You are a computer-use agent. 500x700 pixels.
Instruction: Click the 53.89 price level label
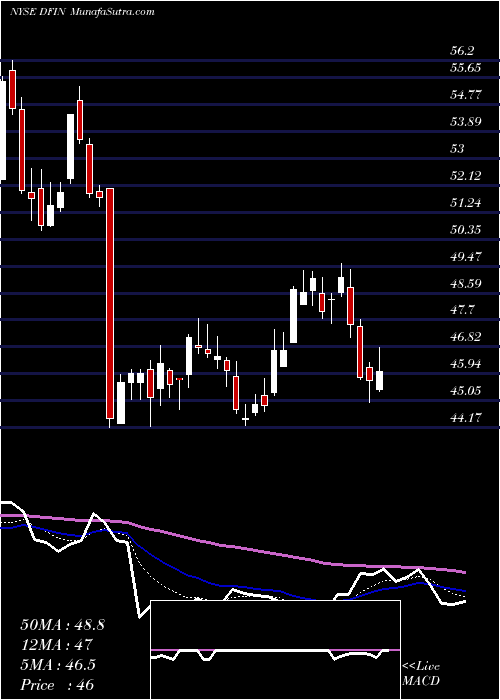[465, 121]
